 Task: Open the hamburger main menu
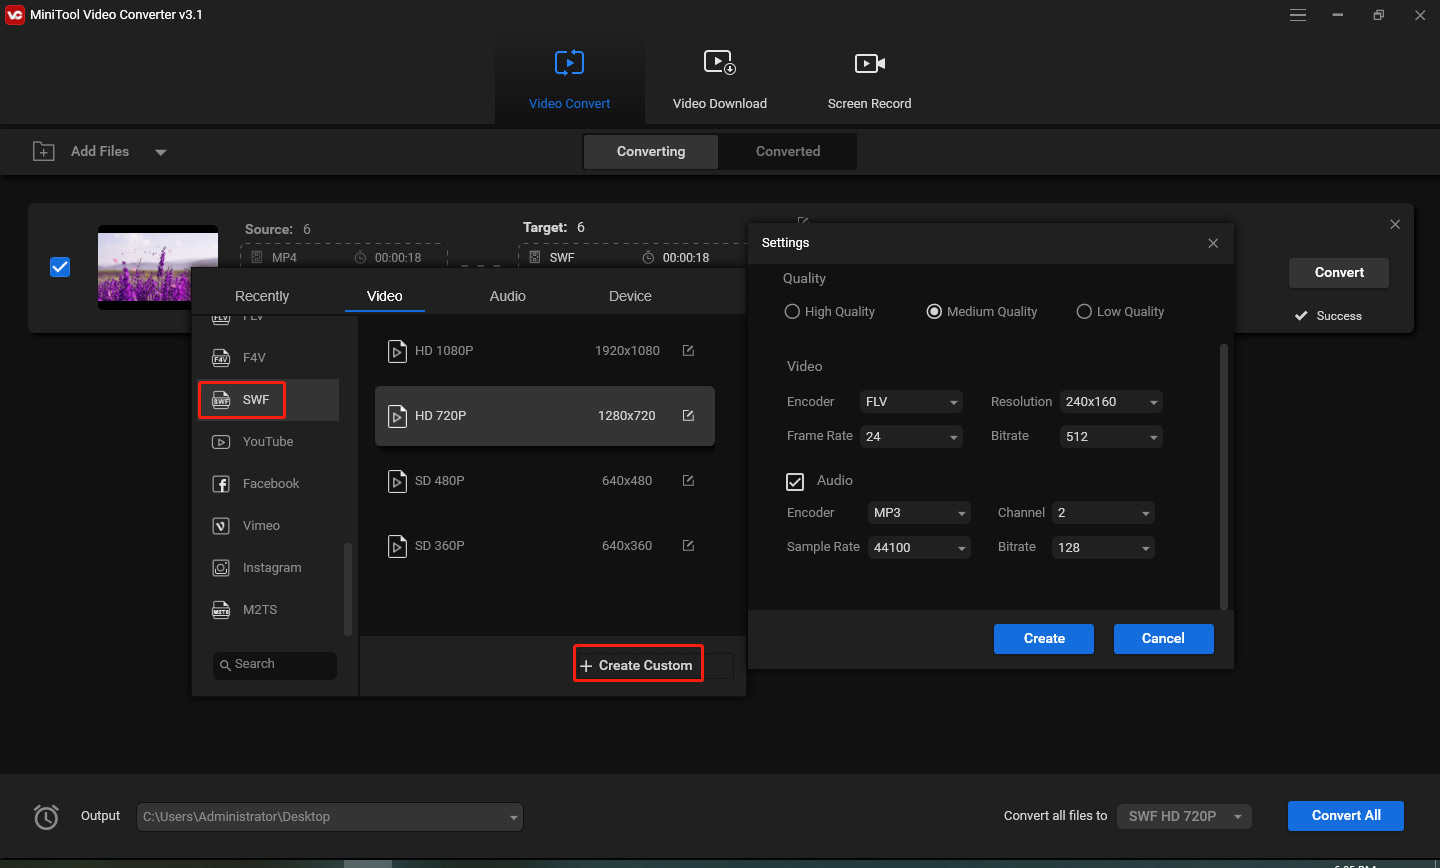pos(1298,15)
